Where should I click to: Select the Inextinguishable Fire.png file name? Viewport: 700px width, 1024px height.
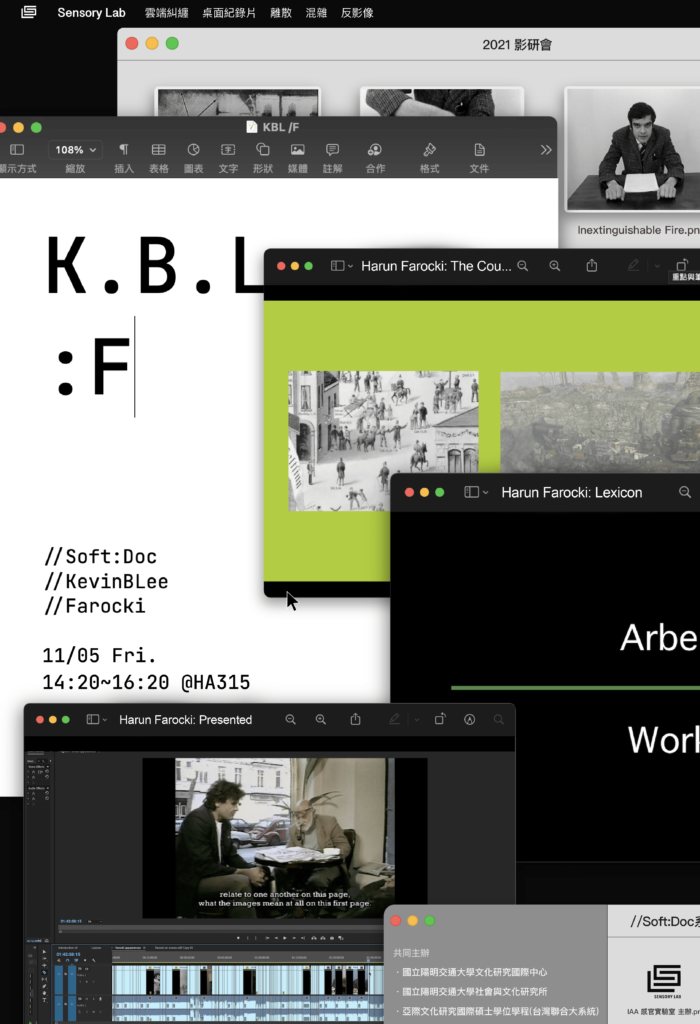(x=638, y=230)
